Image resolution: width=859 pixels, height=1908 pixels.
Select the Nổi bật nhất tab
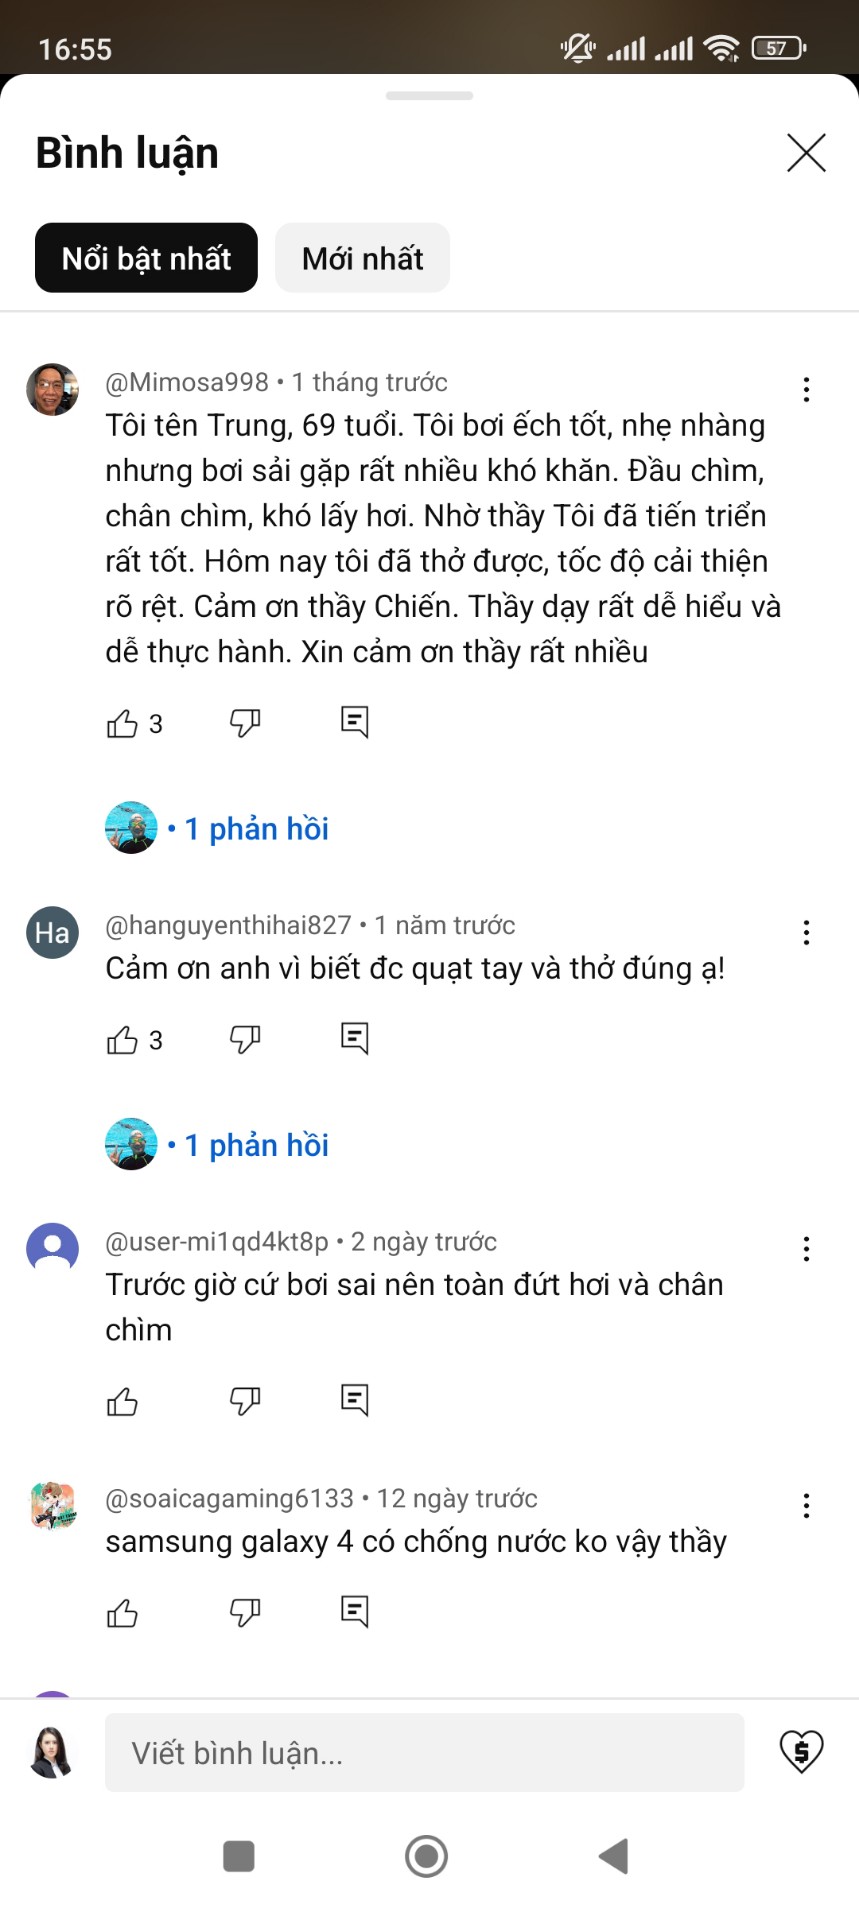[146, 259]
